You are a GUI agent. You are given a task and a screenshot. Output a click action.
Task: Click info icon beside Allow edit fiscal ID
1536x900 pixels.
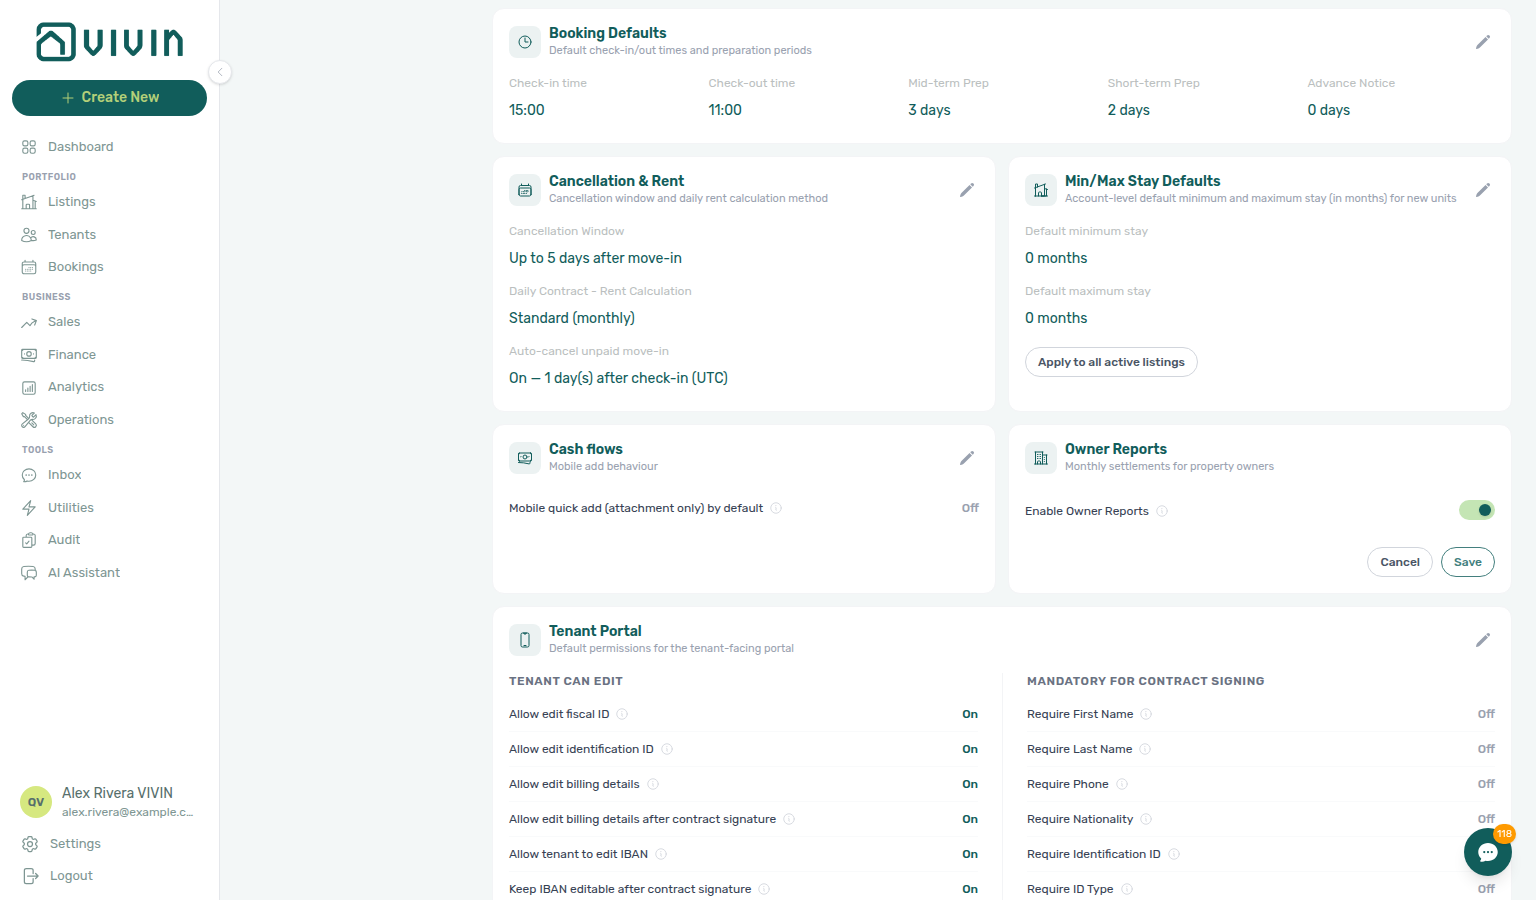coord(622,714)
